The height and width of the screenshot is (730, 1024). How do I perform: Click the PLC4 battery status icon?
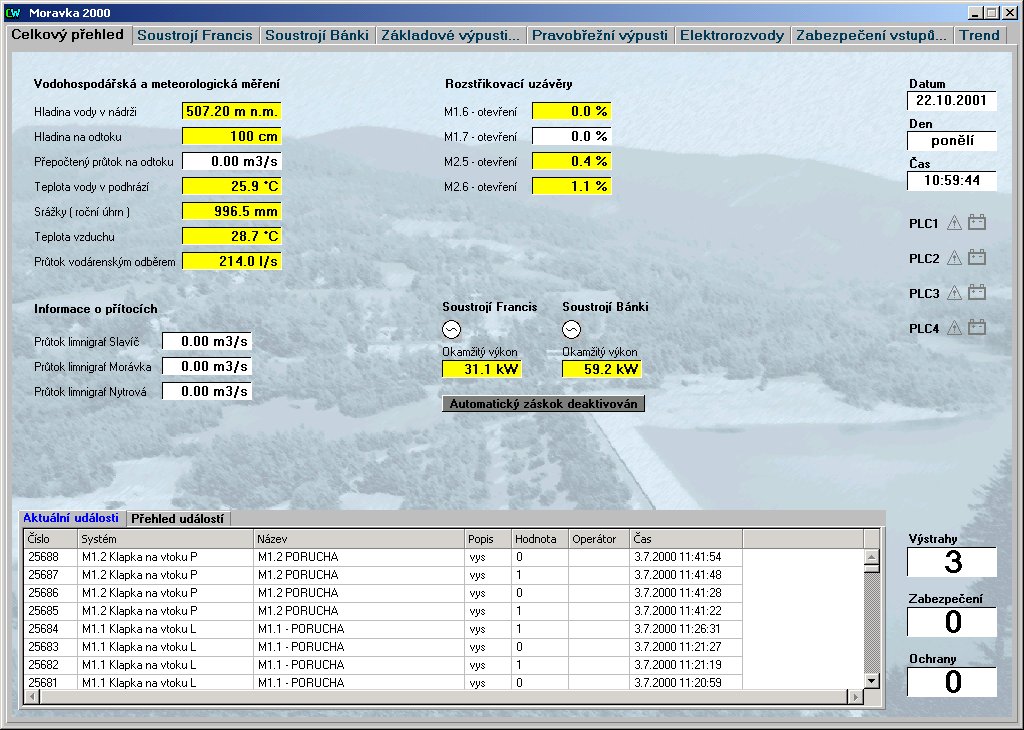point(977,328)
